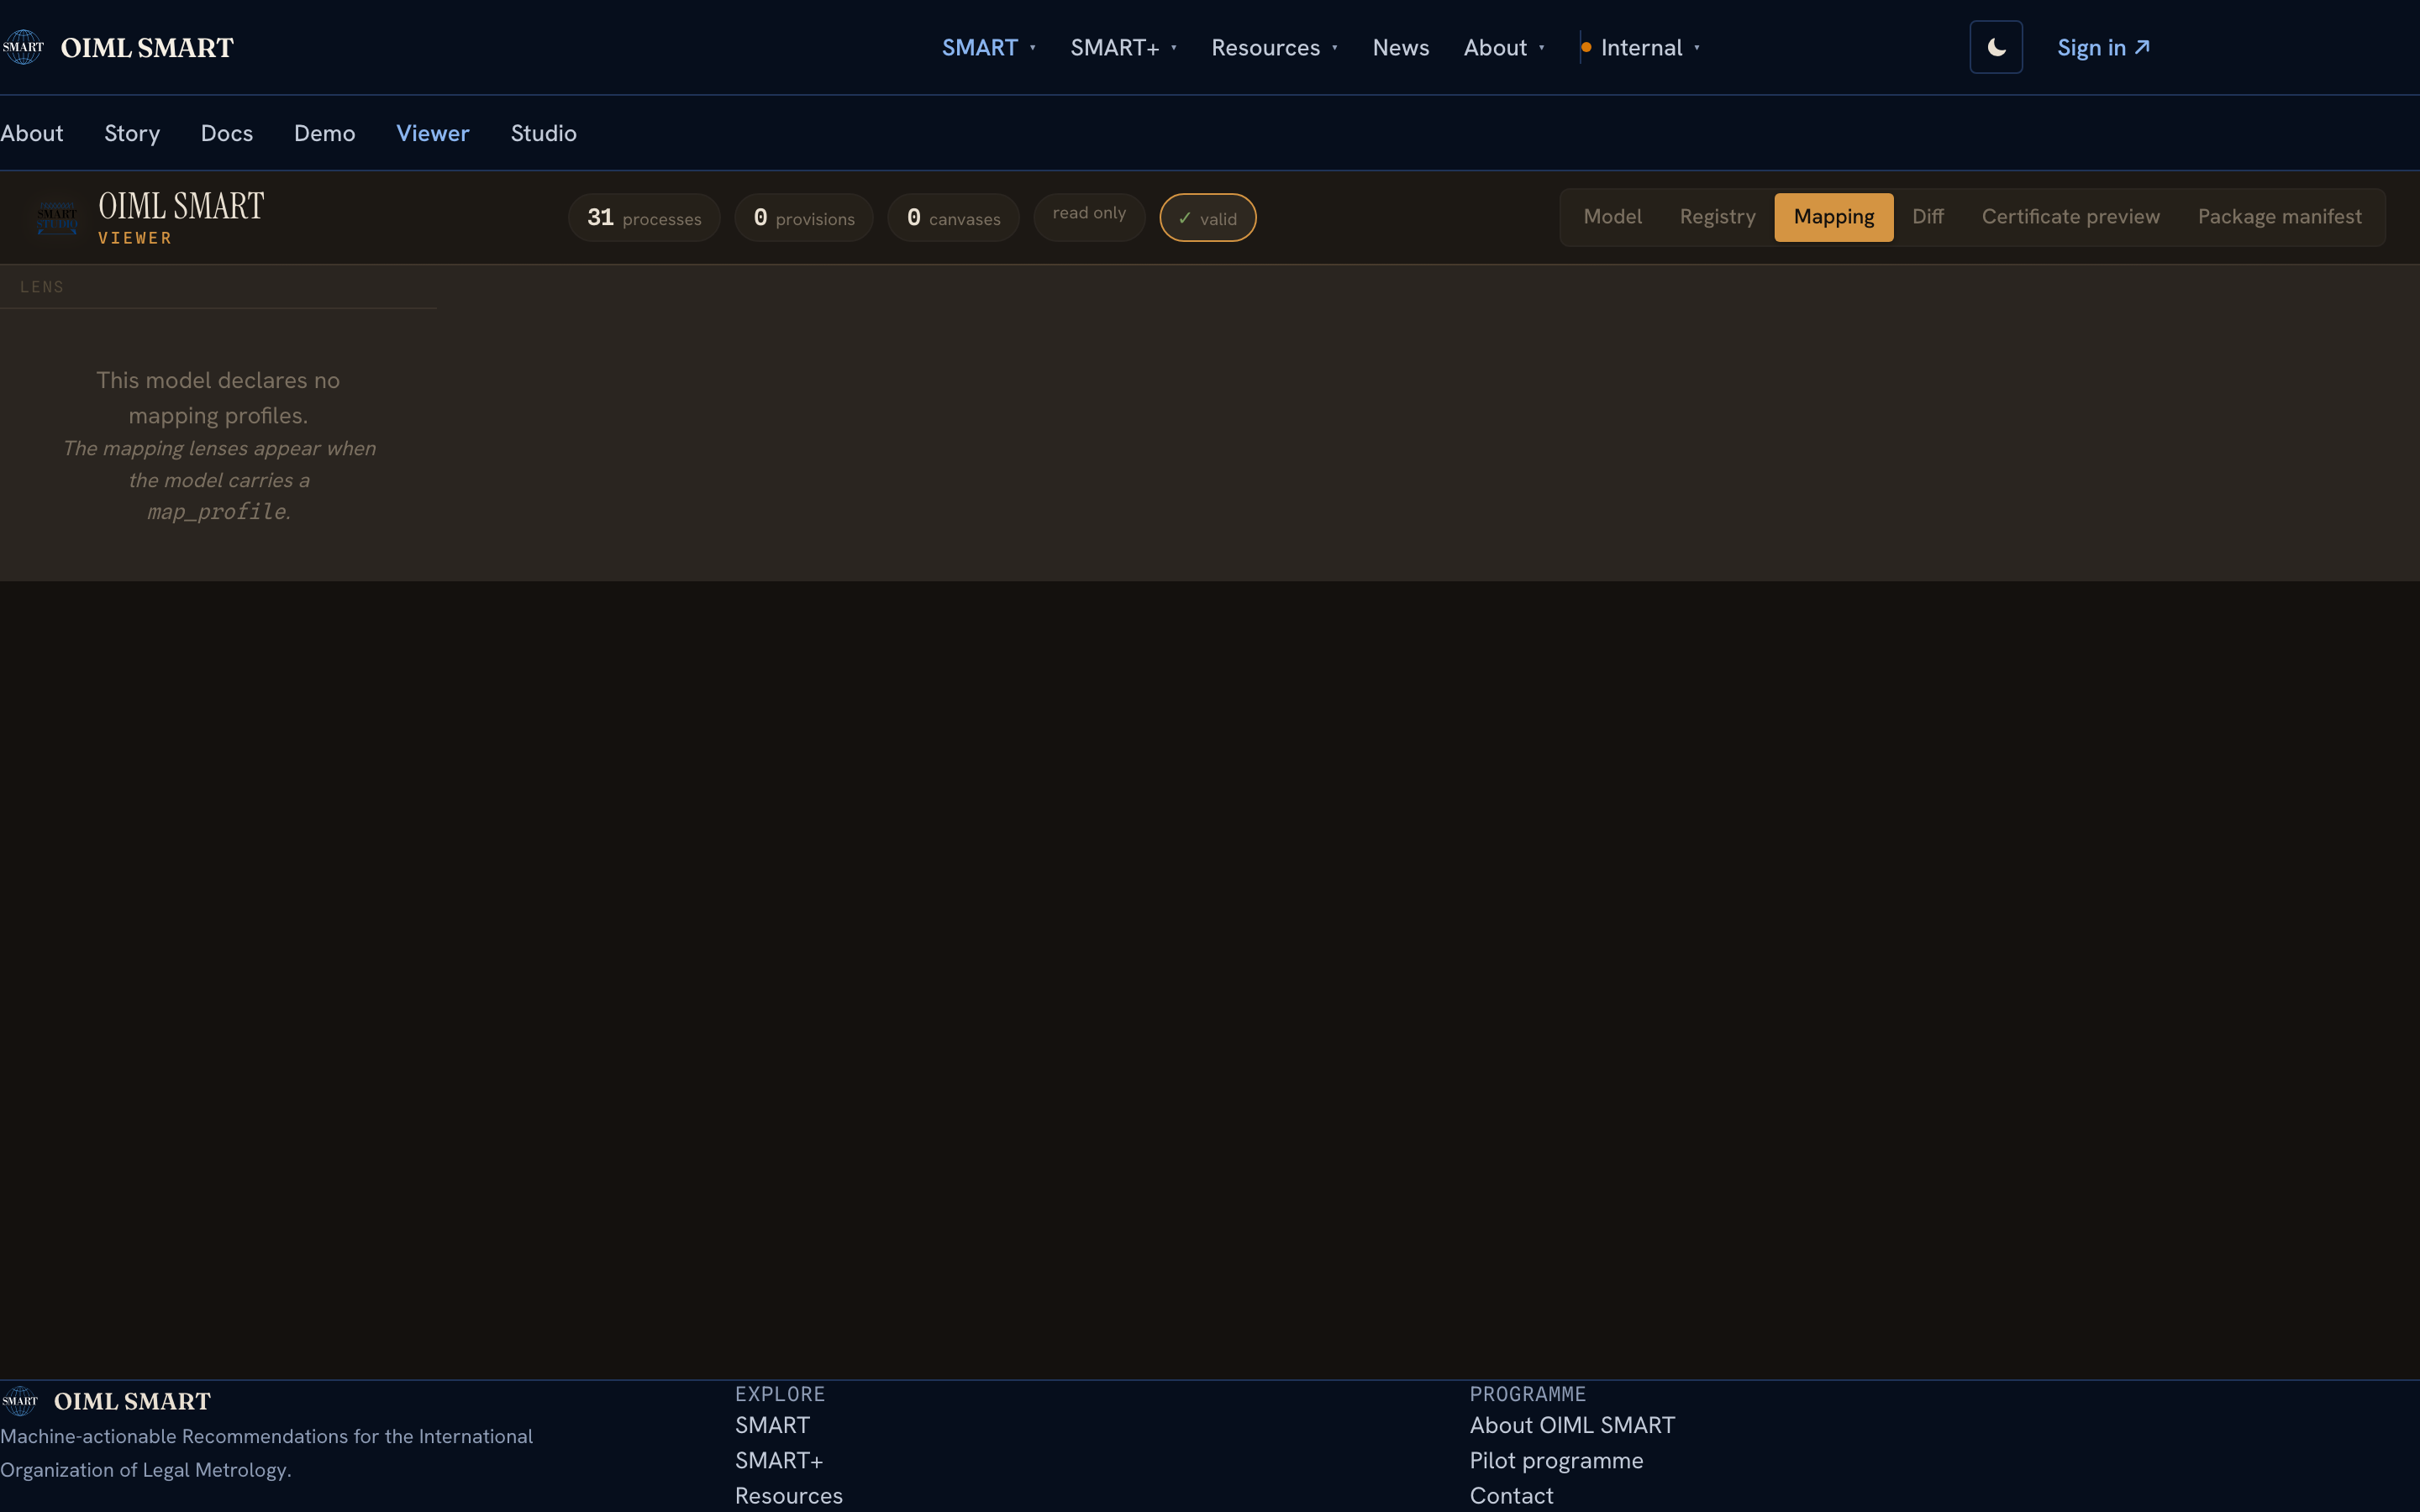Open the SMART dropdown menu

click(988, 47)
